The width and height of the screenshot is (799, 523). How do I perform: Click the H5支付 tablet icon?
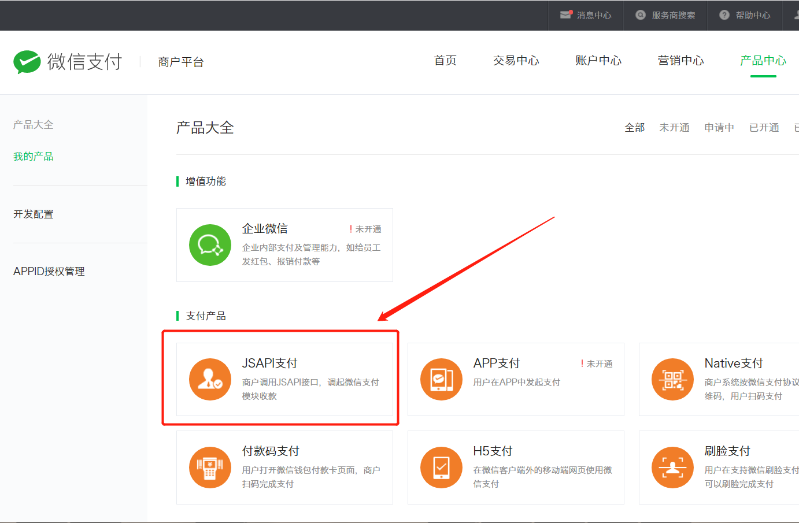pos(441,467)
